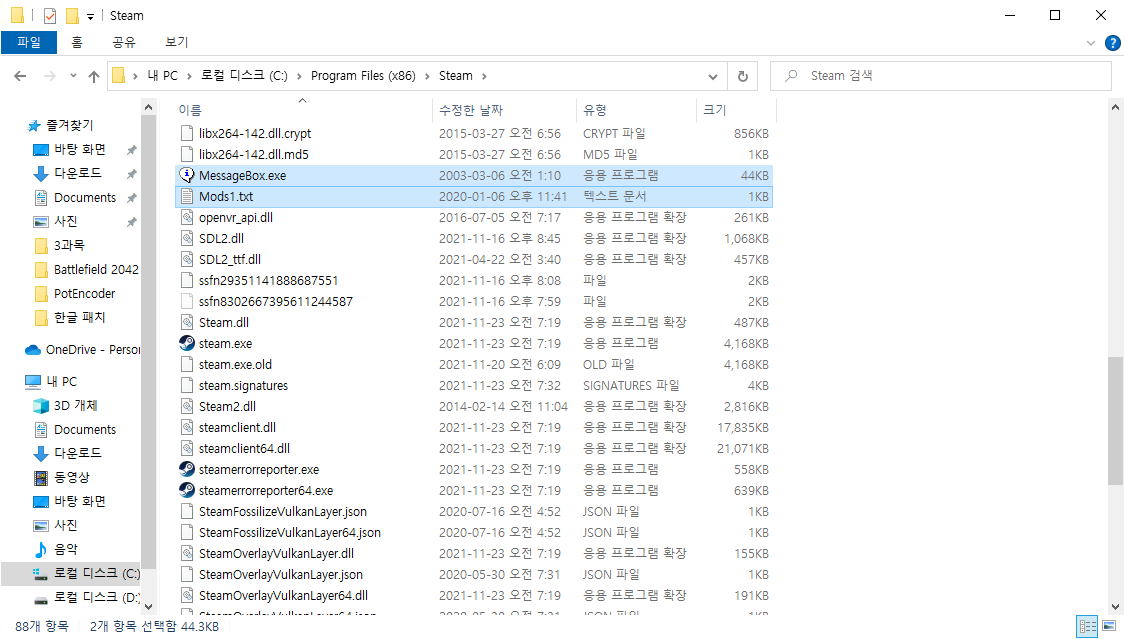Open the PotEncoder folder in sidebar
The image size is (1125, 639).
point(84,293)
